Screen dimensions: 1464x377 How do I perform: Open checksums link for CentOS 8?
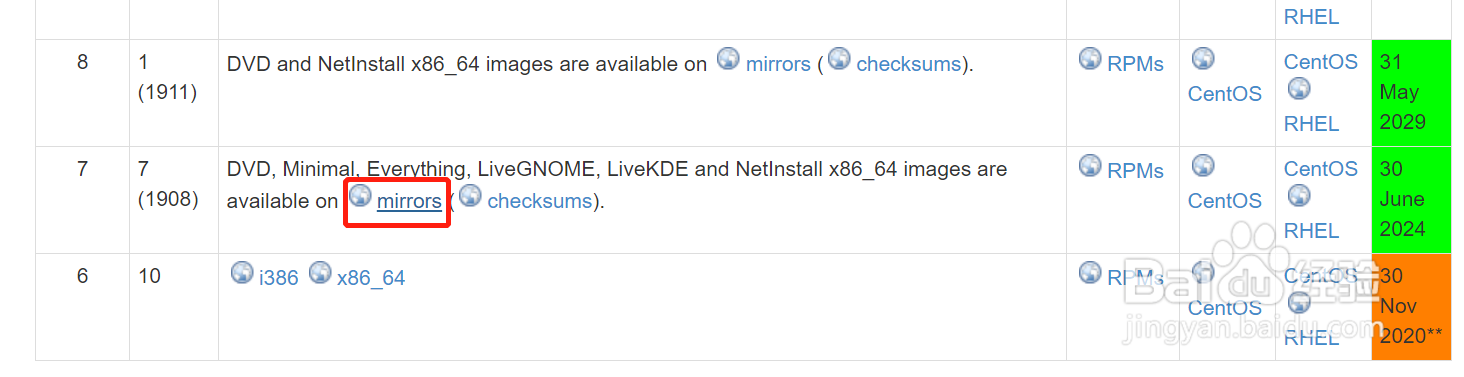click(x=909, y=64)
